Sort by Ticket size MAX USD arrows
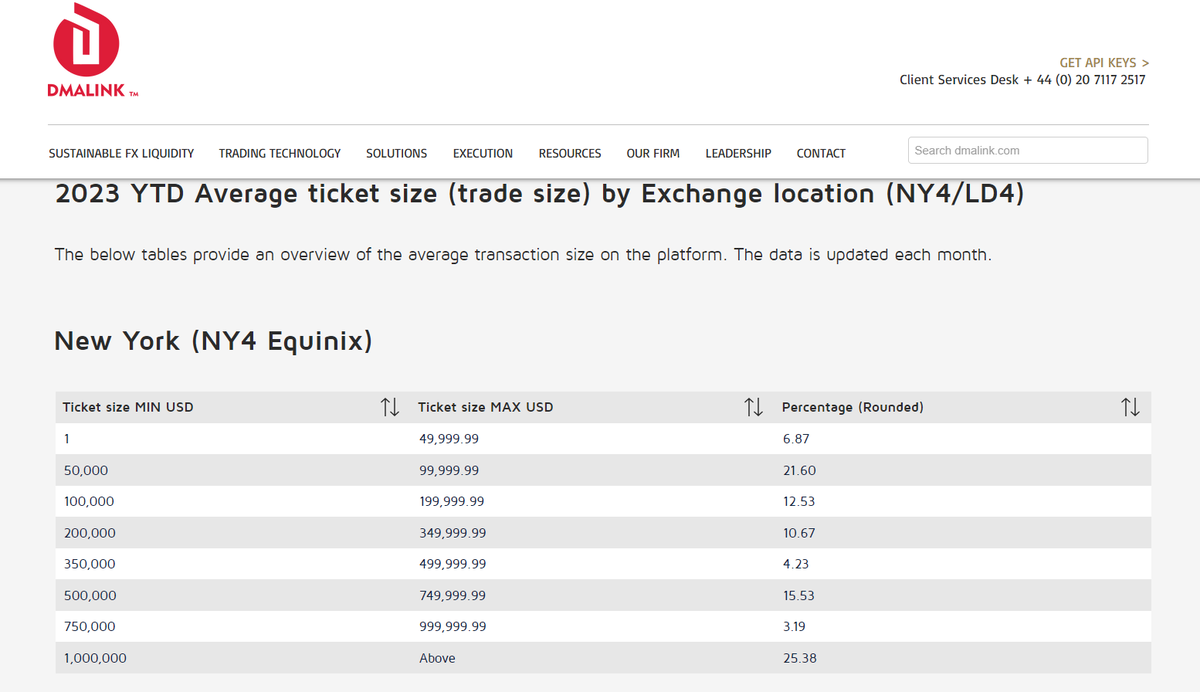The height and width of the screenshot is (692, 1200). coord(754,407)
